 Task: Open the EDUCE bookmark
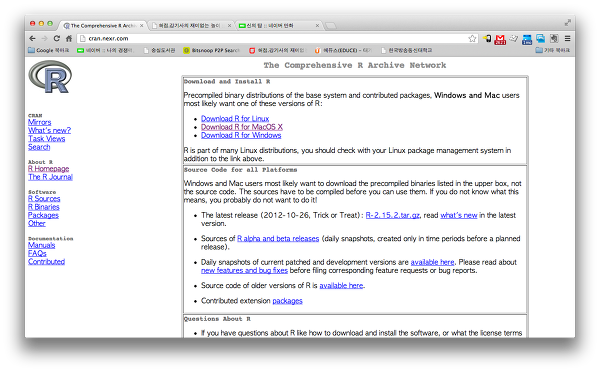[343, 50]
